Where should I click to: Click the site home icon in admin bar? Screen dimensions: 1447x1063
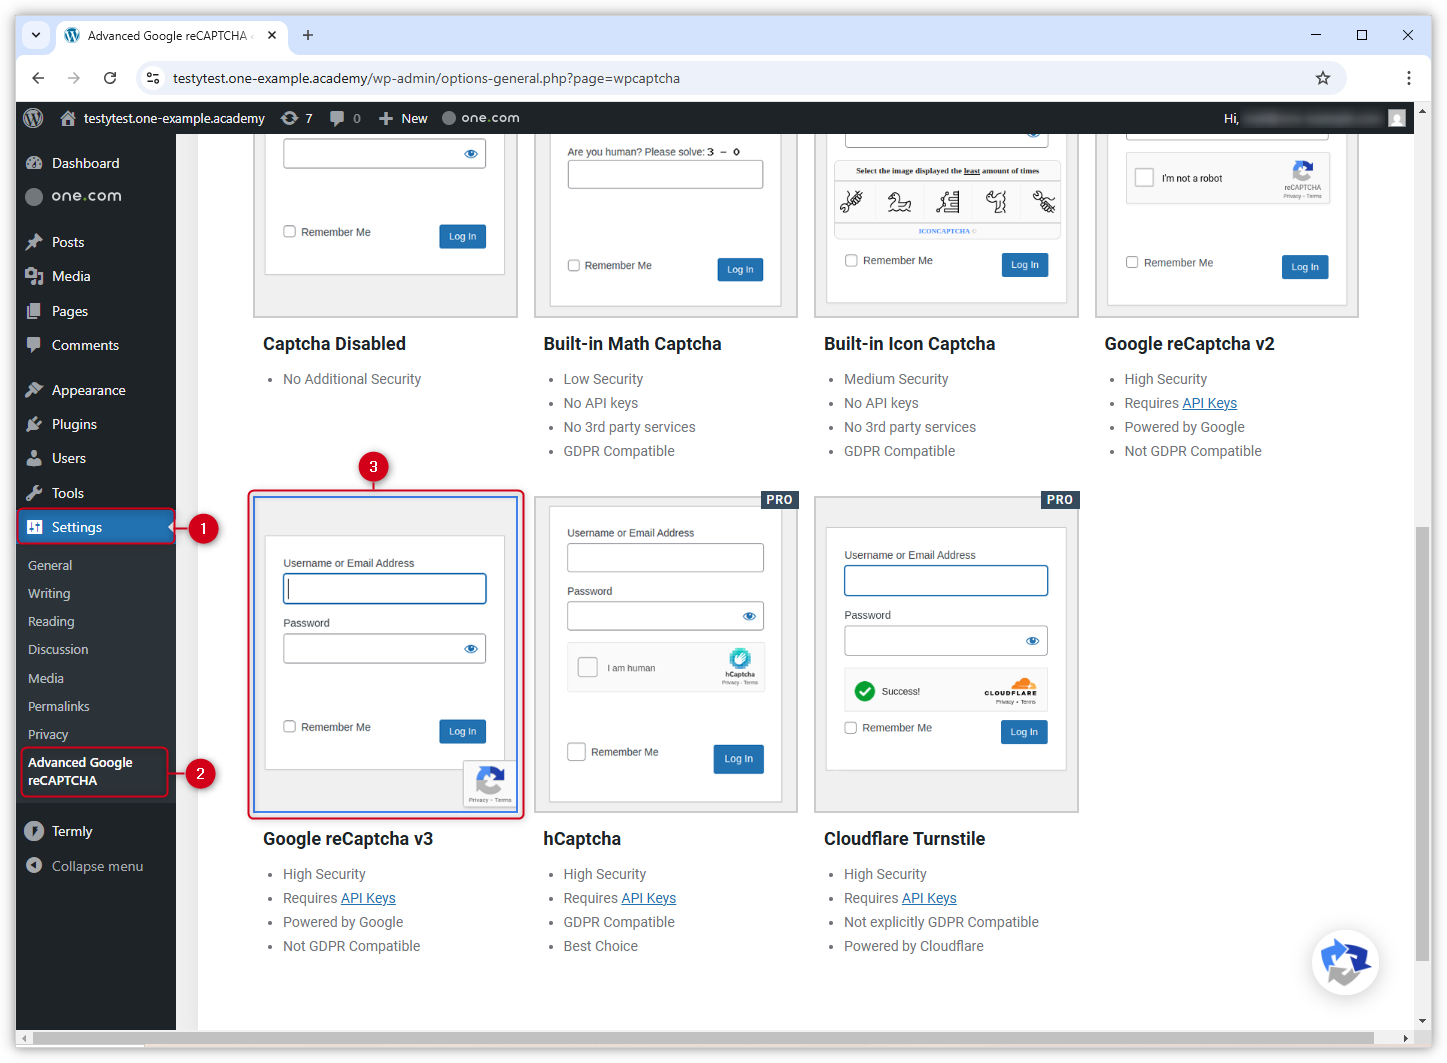tap(68, 118)
